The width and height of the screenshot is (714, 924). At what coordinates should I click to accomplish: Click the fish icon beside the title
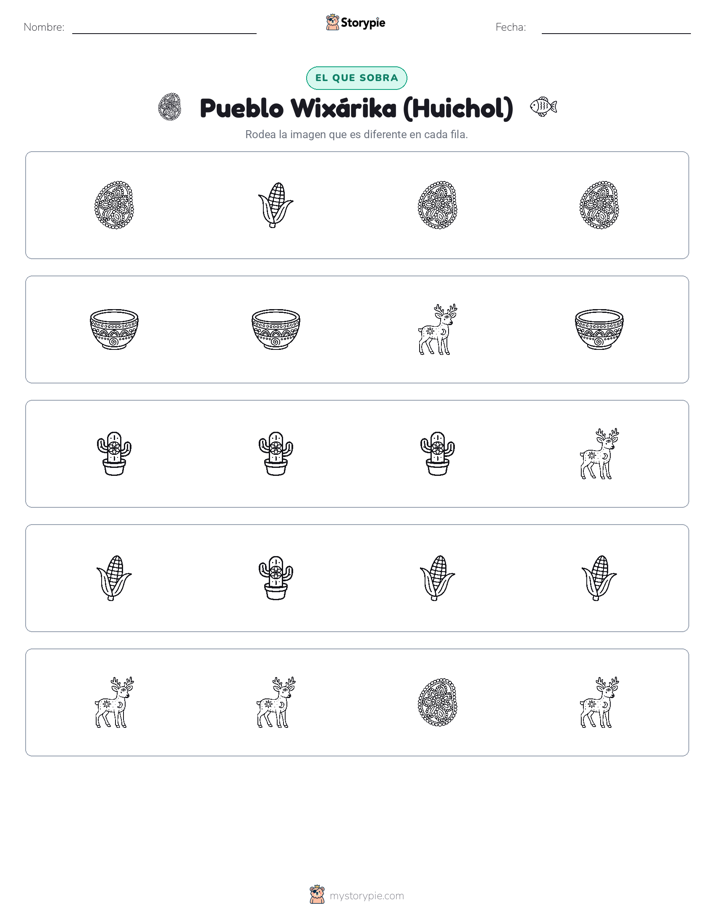(543, 107)
